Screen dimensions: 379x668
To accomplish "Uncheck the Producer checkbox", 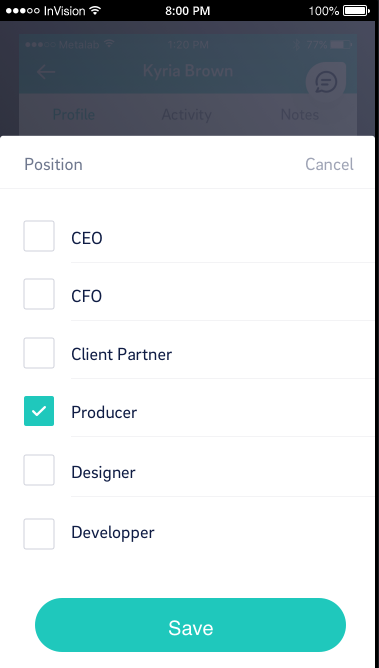I will [39, 411].
